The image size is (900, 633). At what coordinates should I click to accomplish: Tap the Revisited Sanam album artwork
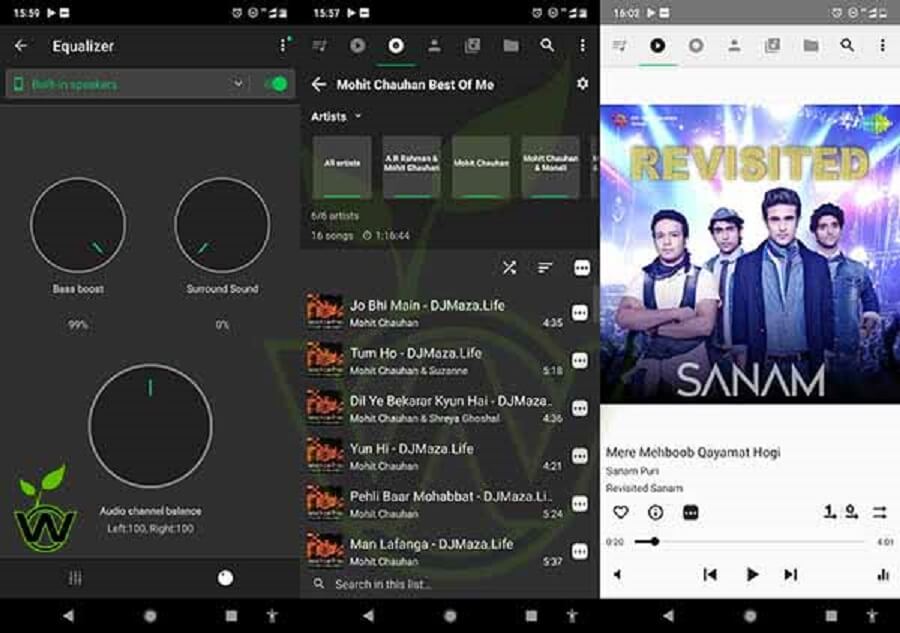750,254
